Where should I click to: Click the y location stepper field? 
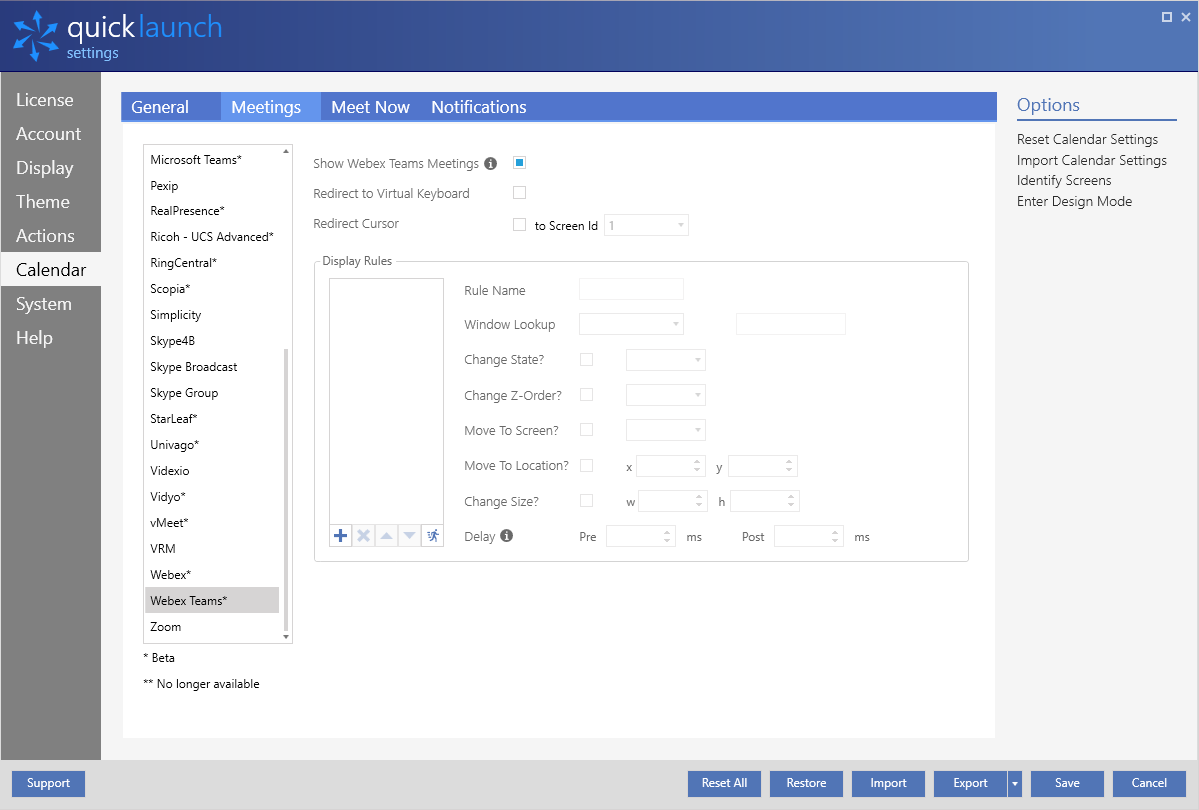[762, 466]
